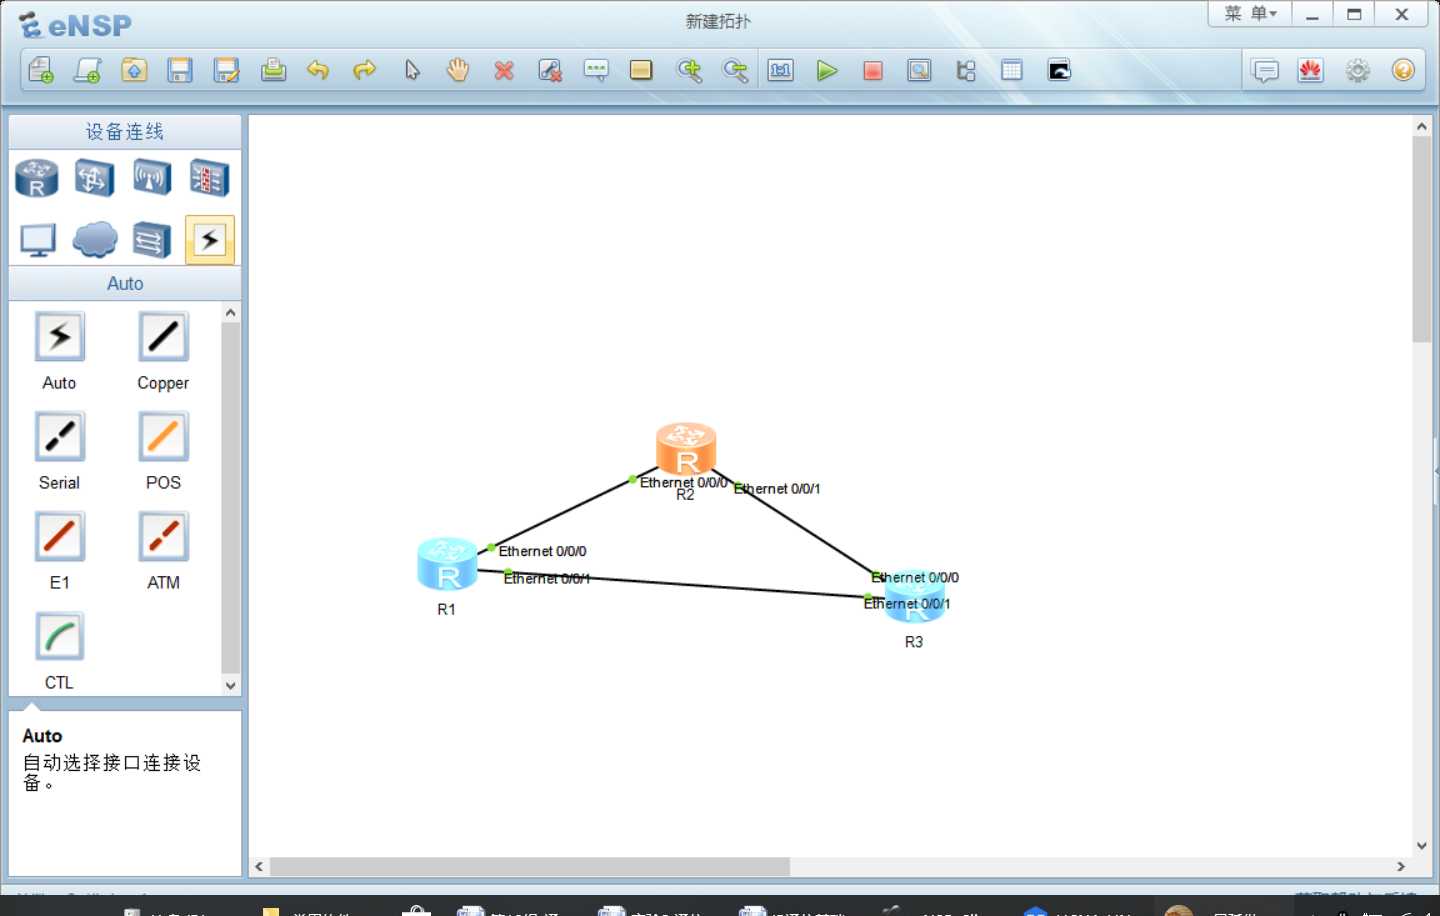Open the settings gear icon
1440x916 pixels.
(1357, 70)
